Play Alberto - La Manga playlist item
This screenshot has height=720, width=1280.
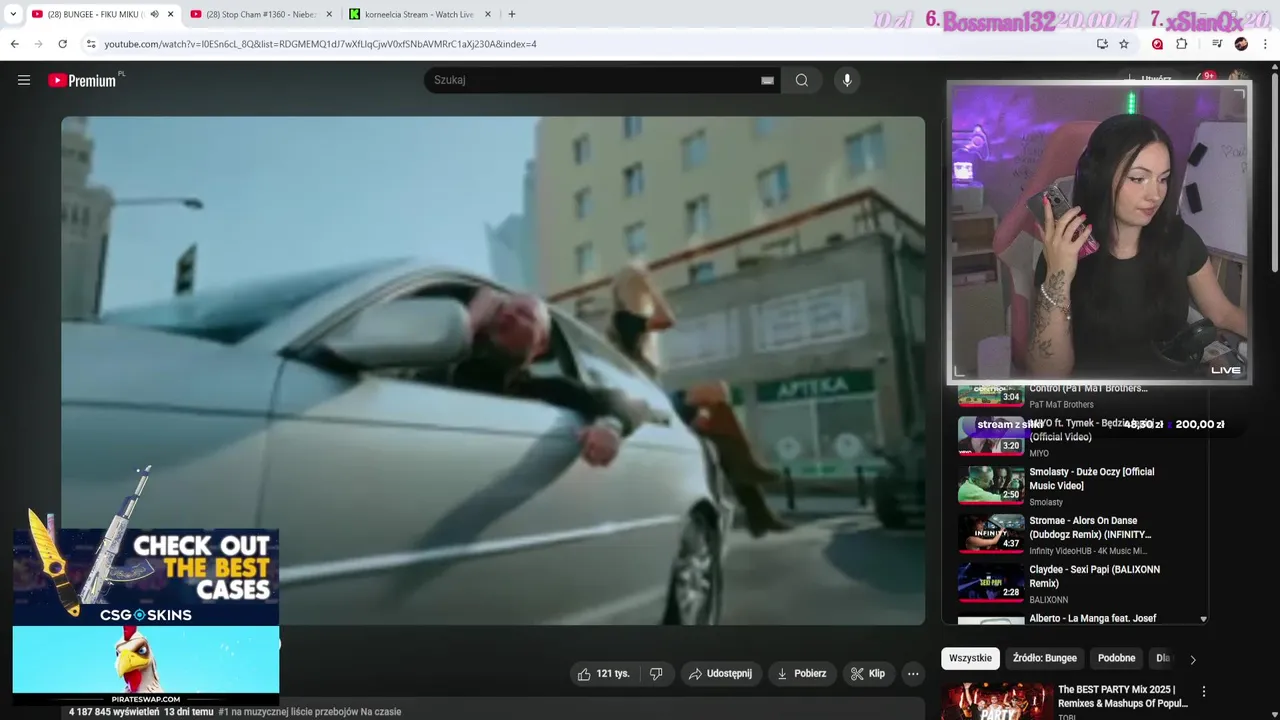pos(1074,618)
